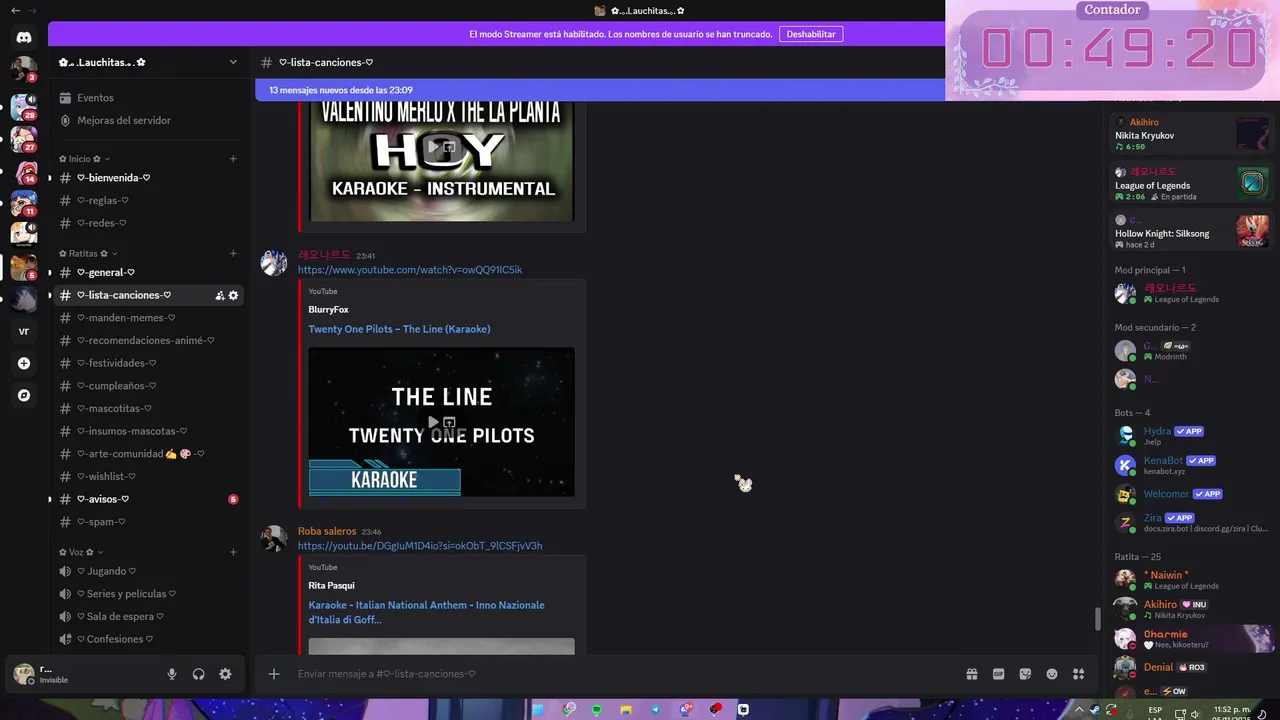Open user settings gear

pyautogui.click(x=225, y=674)
